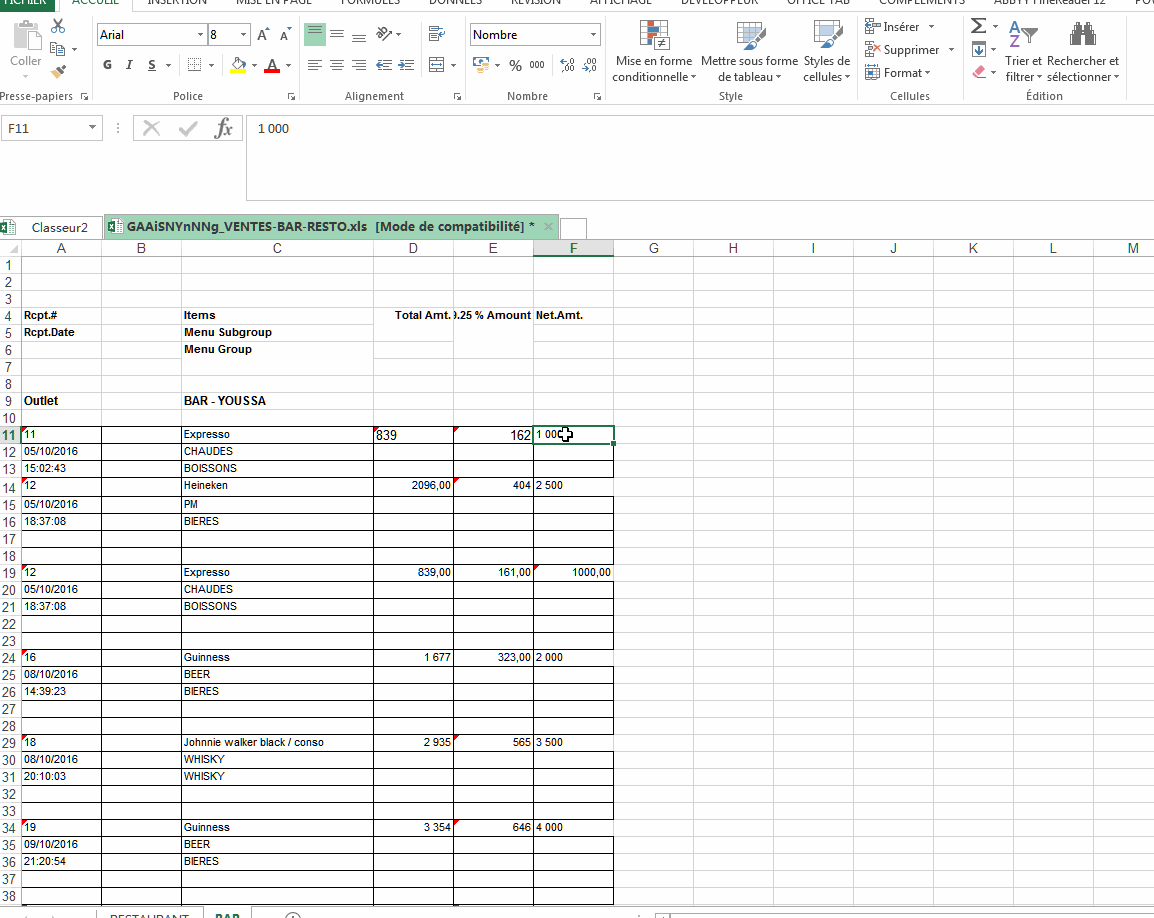Image resolution: width=1154 pixels, height=918 pixels.
Task: Open the Fill down tool
Action: tap(979, 50)
